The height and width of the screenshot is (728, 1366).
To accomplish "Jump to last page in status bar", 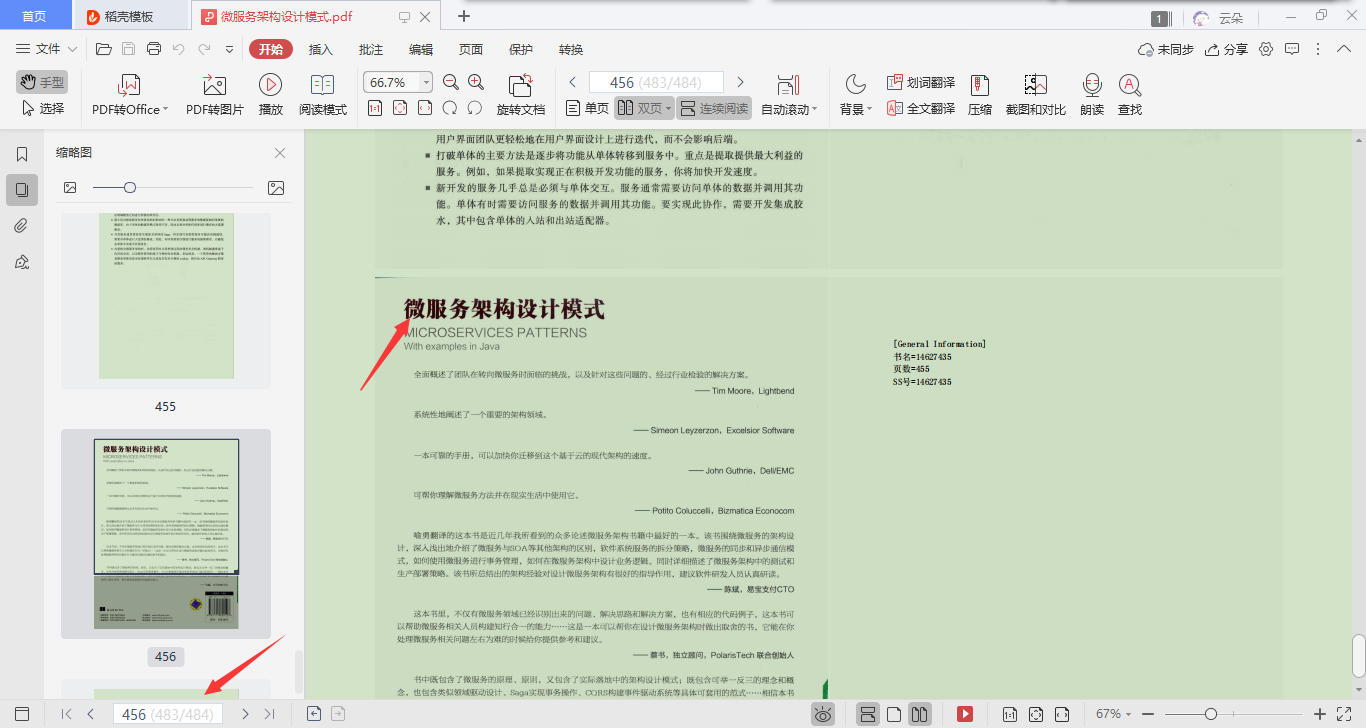I will 269,714.
